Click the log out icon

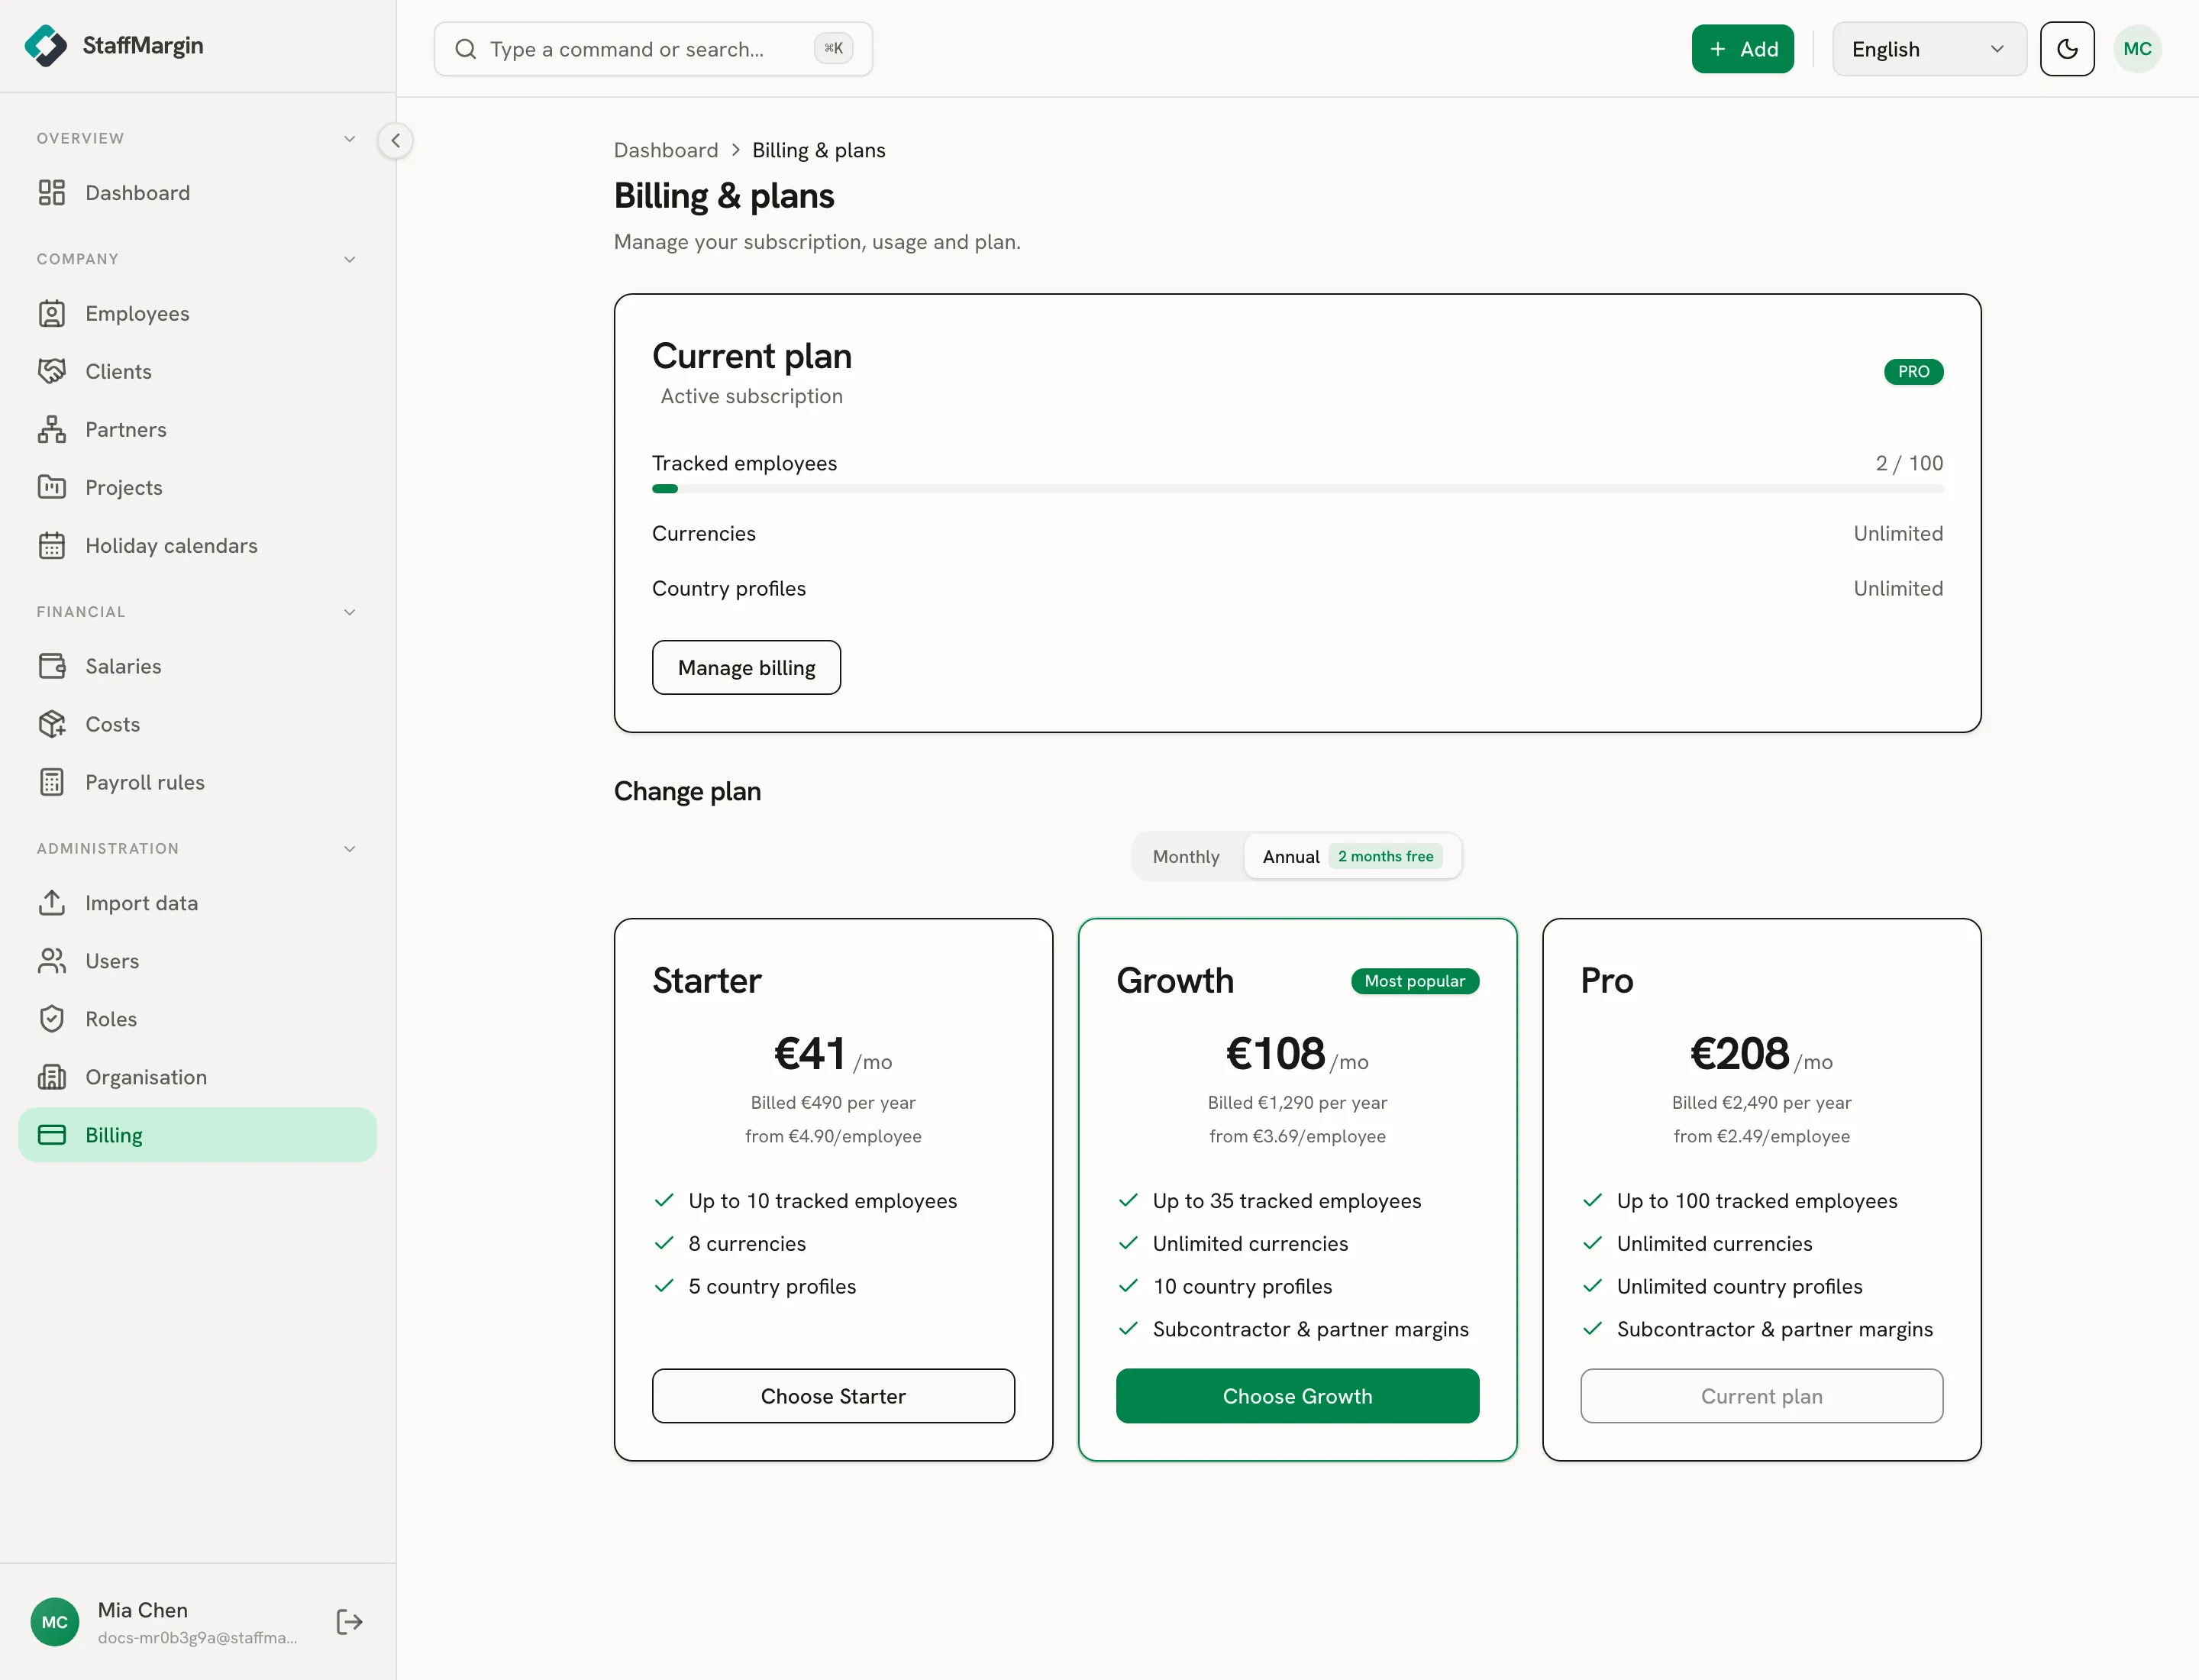[349, 1622]
